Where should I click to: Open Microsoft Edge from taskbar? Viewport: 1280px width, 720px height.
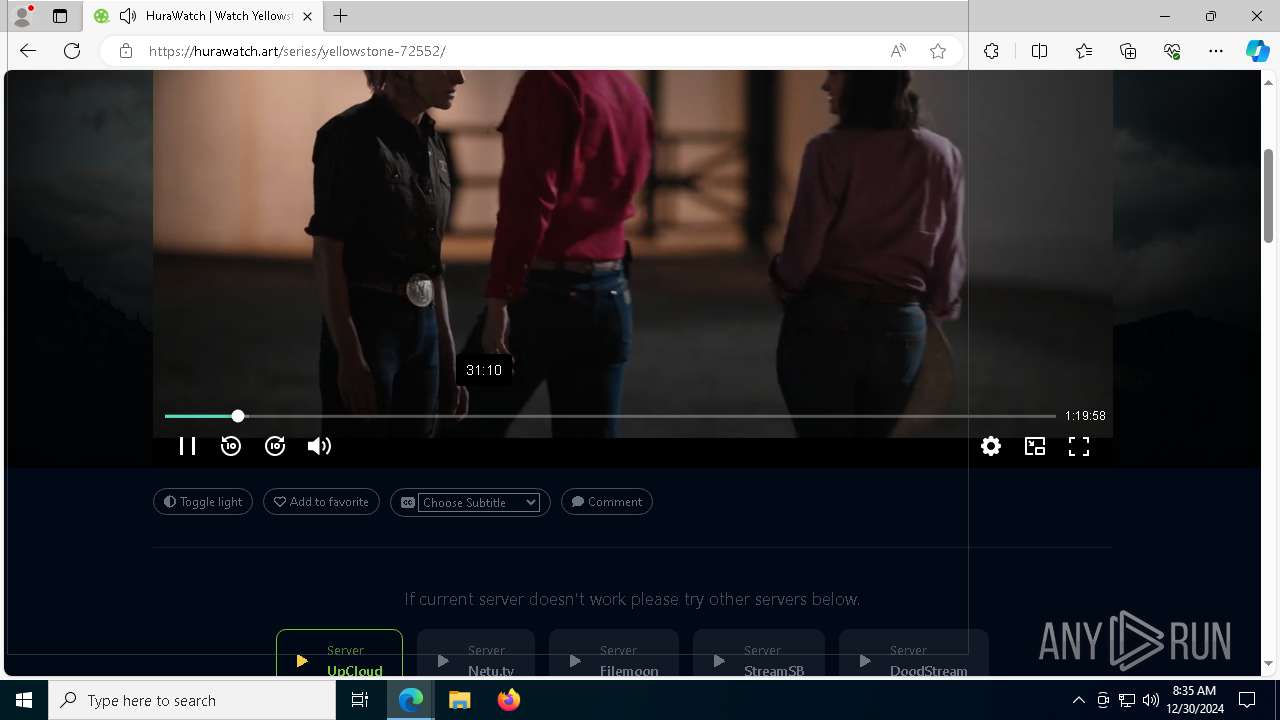point(411,700)
